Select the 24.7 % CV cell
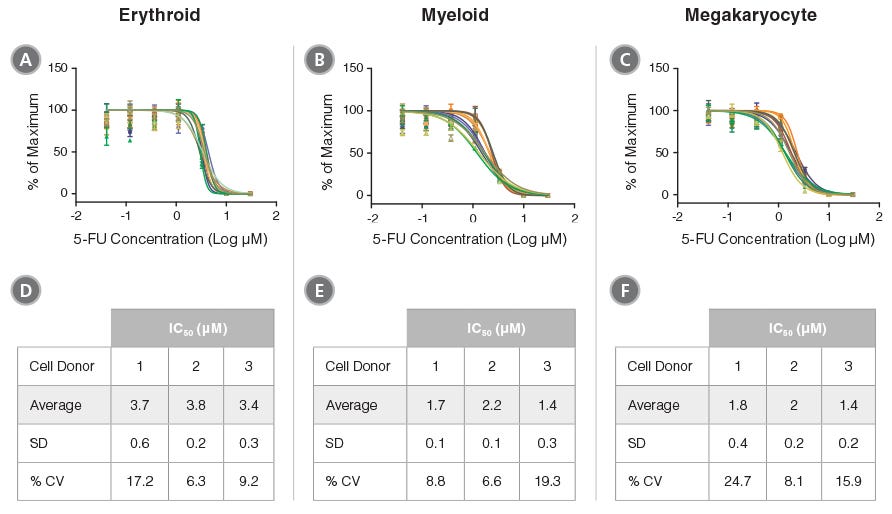 tap(737, 481)
